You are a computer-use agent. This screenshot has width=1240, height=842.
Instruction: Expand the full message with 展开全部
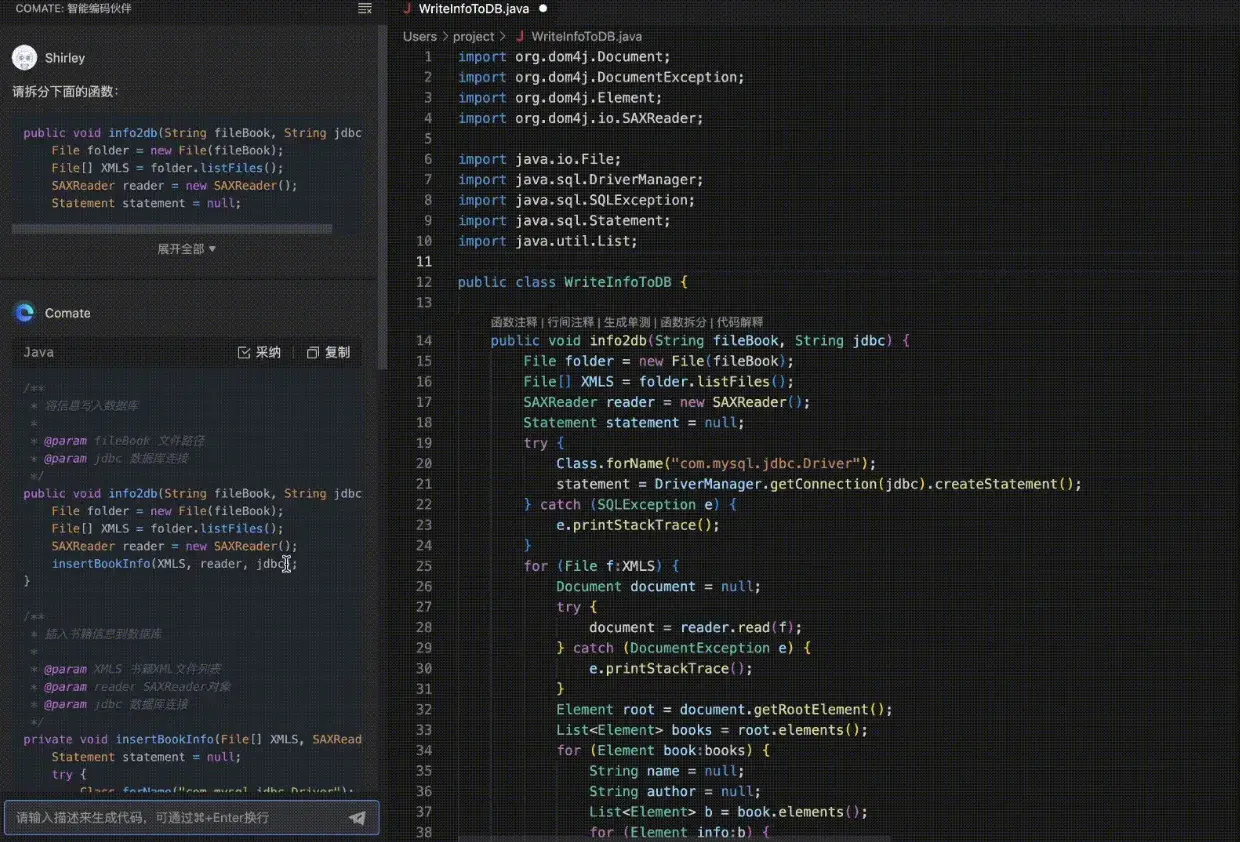click(186, 249)
